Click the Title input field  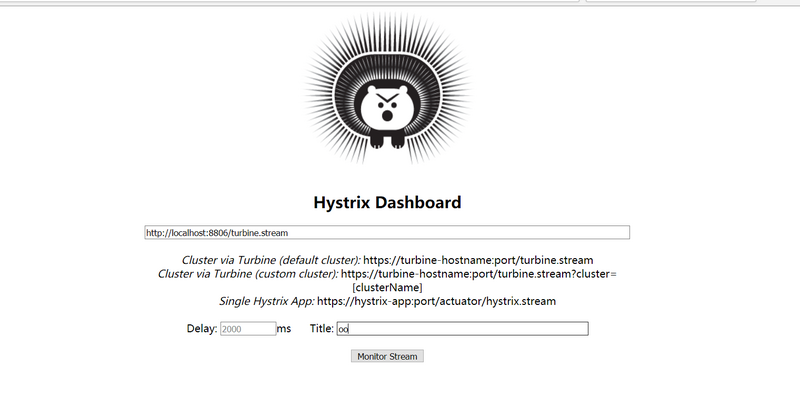(463, 329)
